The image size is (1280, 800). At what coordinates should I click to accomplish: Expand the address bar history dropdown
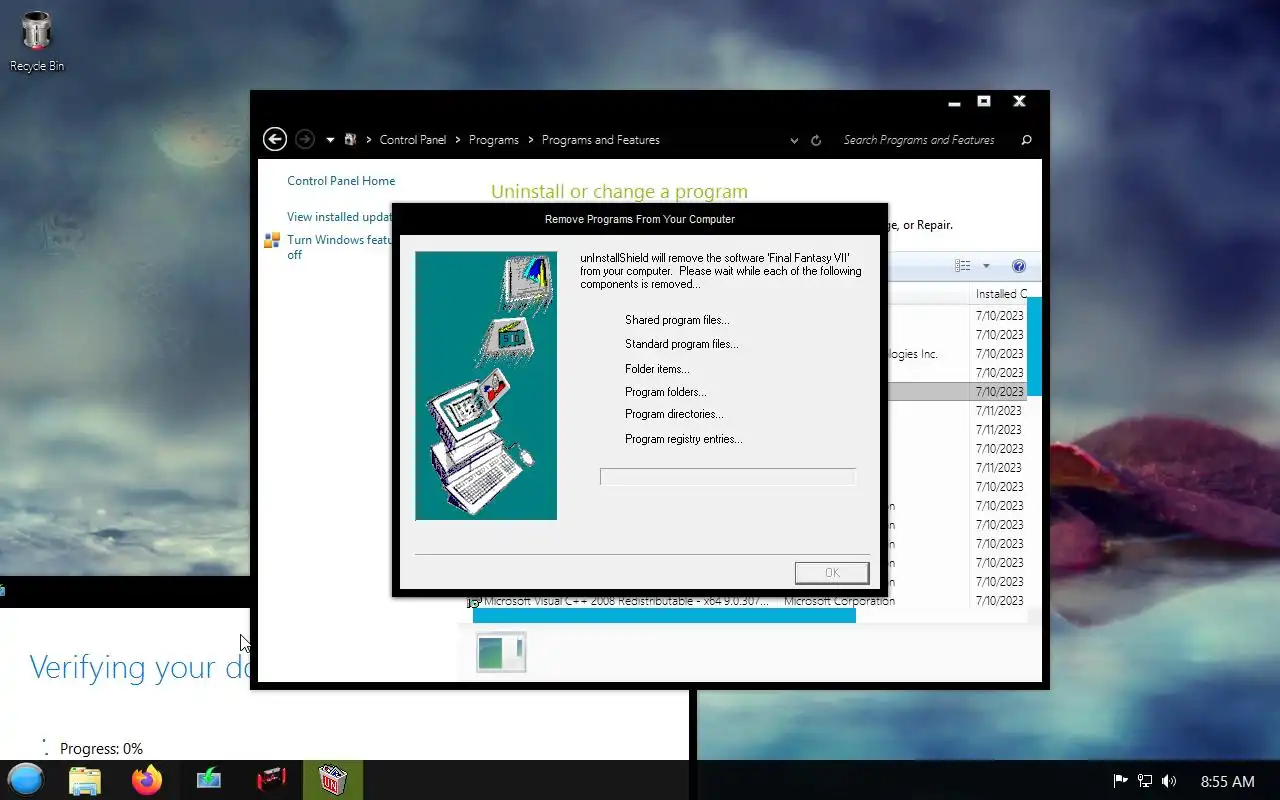pos(794,141)
